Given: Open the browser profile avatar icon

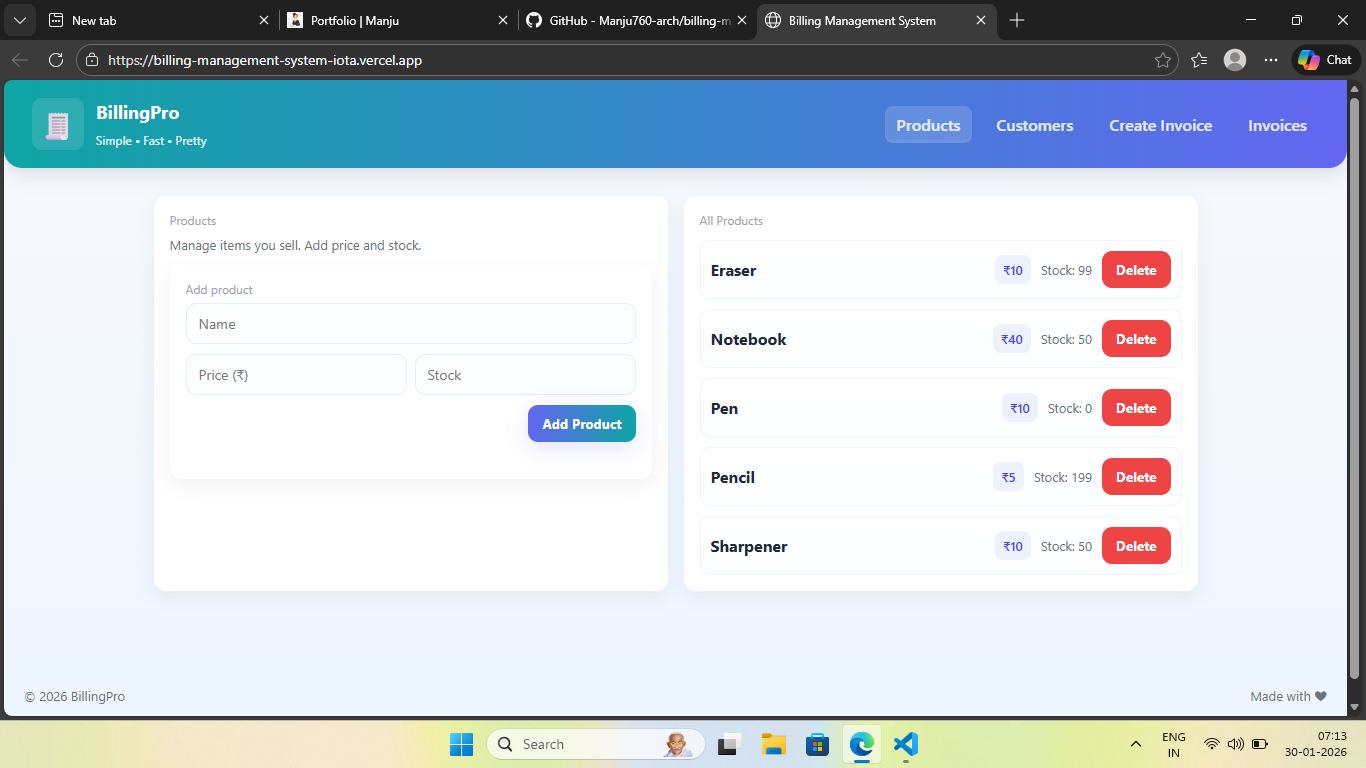Looking at the screenshot, I should (x=1235, y=60).
